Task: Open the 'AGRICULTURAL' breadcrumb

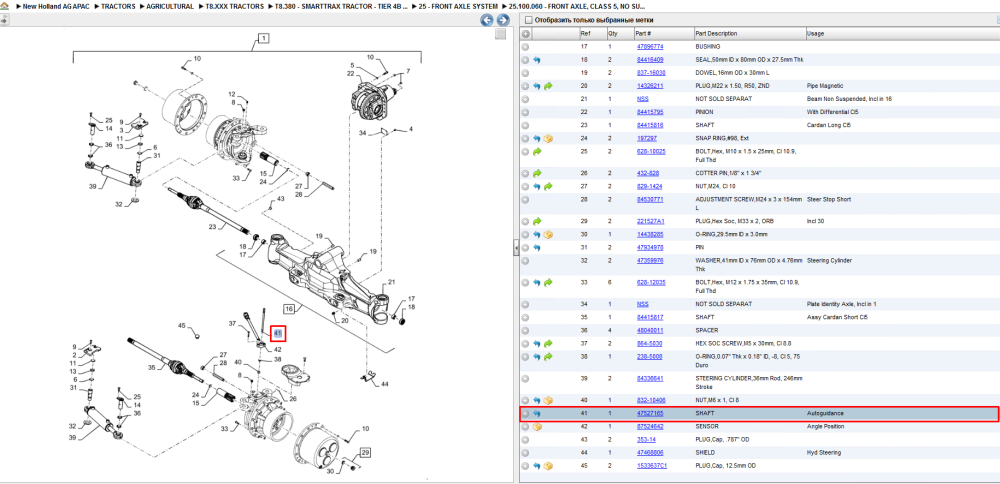Action: [x=170, y=6]
